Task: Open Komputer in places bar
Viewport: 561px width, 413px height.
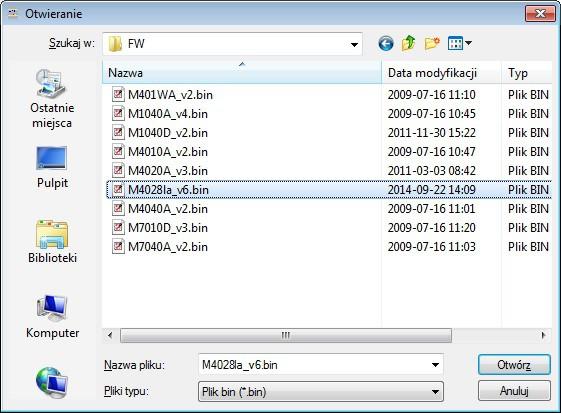Action: pos(52,317)
